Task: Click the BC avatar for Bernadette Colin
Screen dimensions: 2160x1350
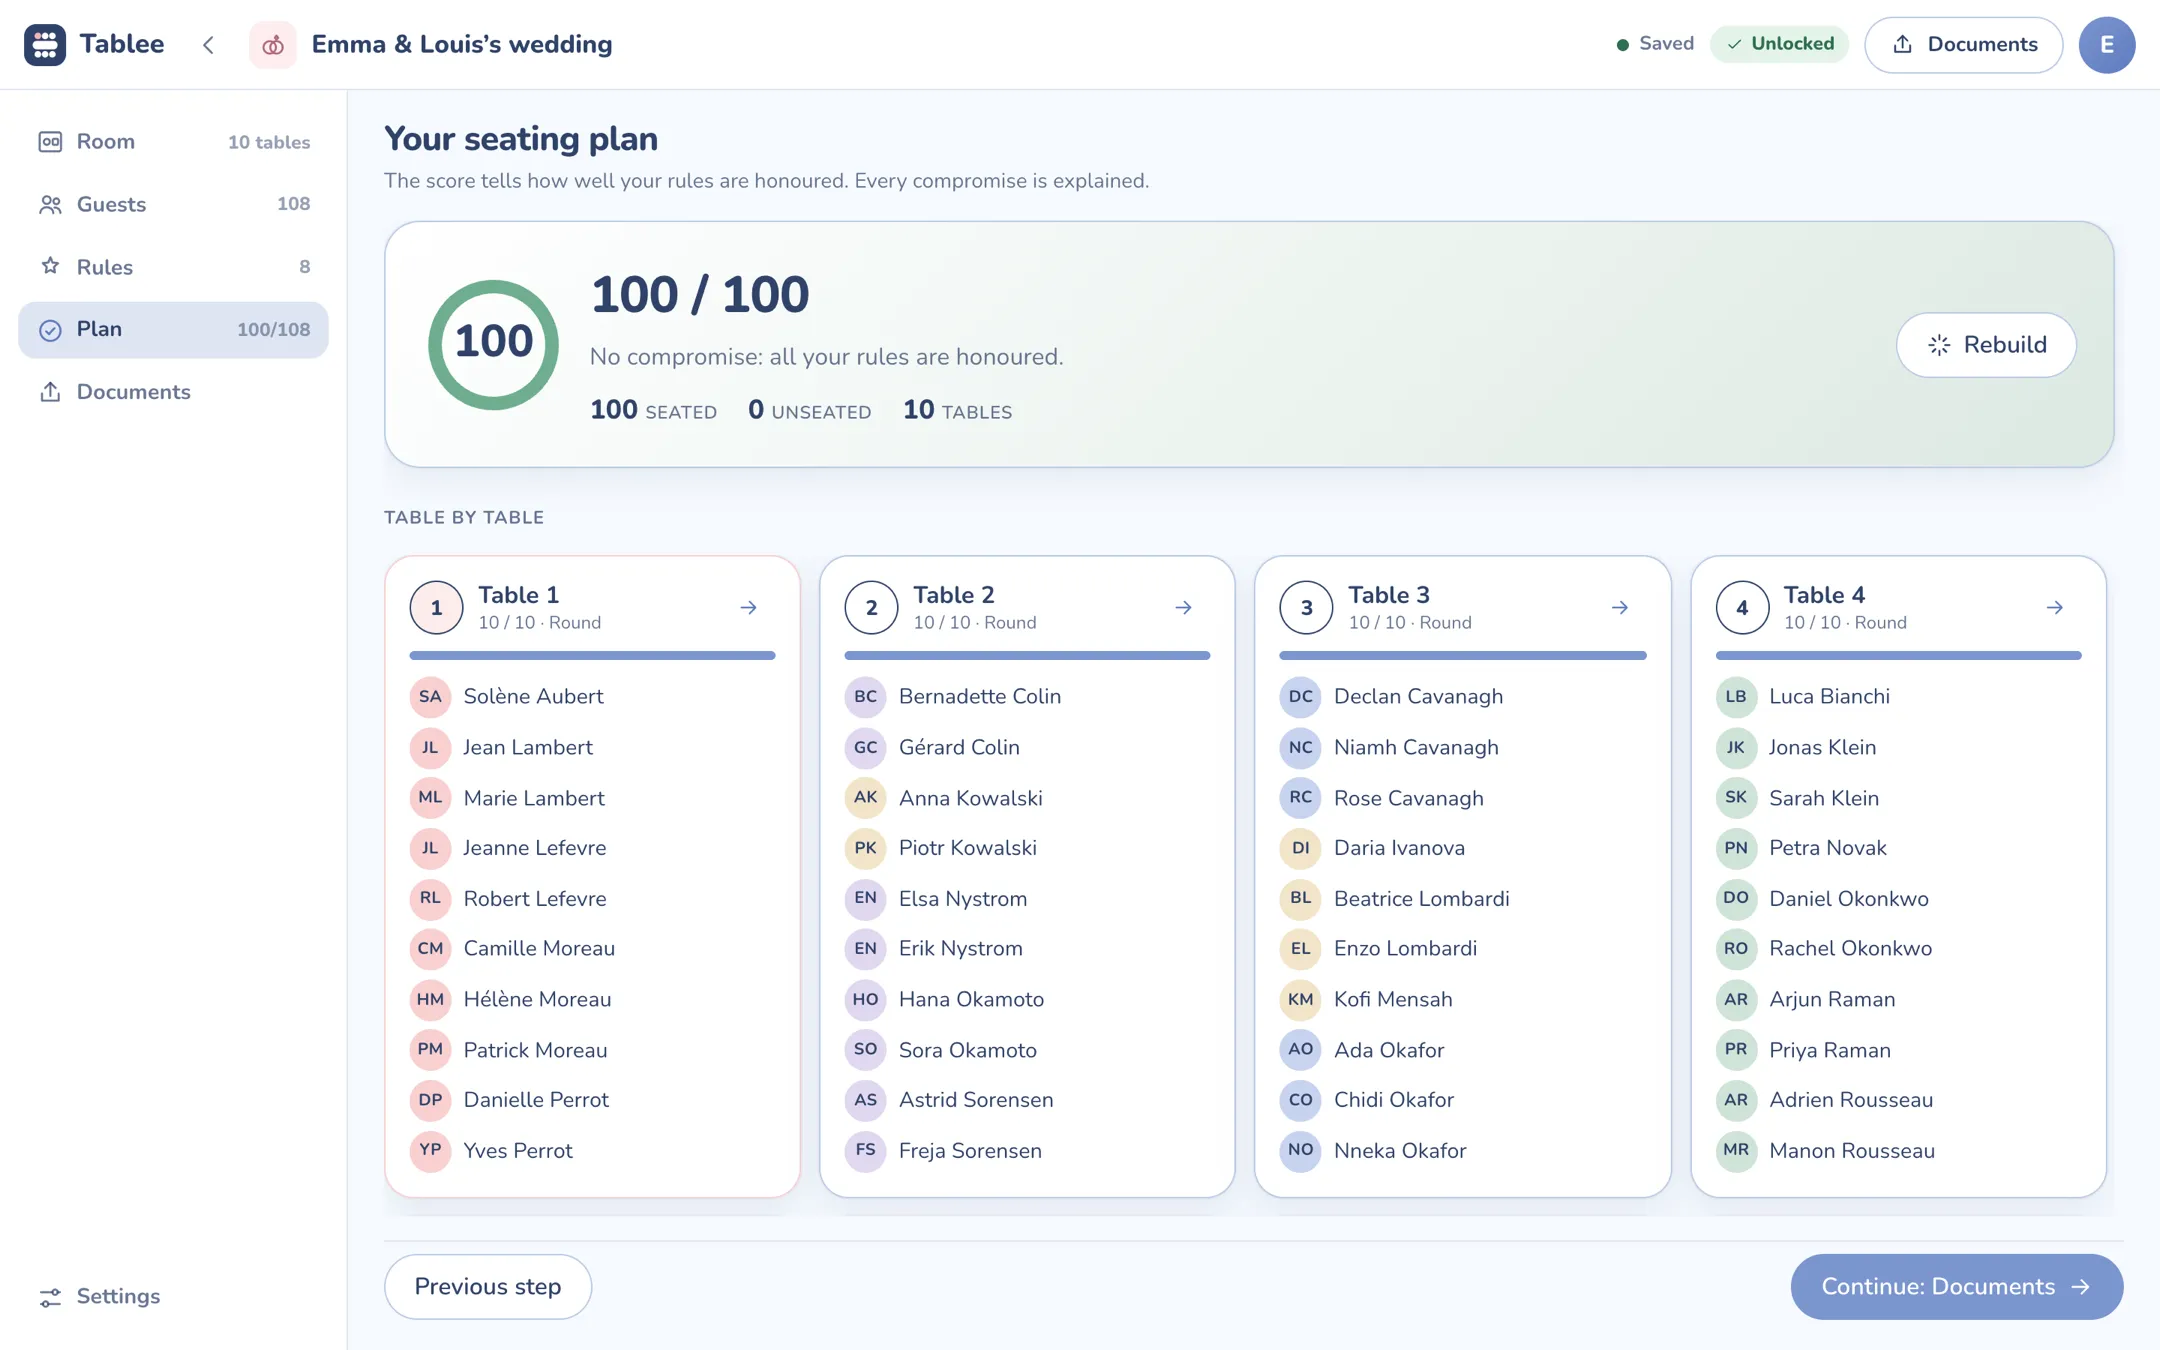Action: pyautogui.click(x=865, y=696)
